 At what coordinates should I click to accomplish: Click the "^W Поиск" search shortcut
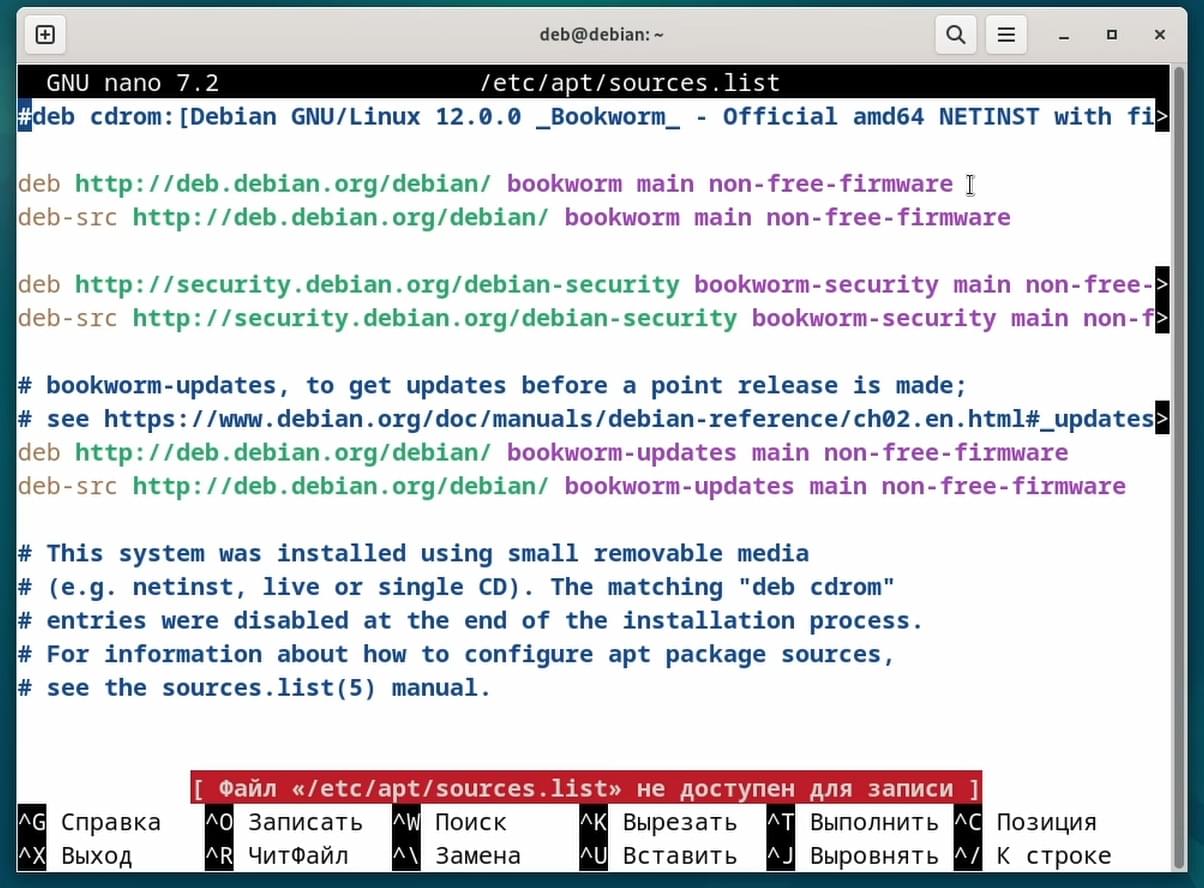point(449,822)
